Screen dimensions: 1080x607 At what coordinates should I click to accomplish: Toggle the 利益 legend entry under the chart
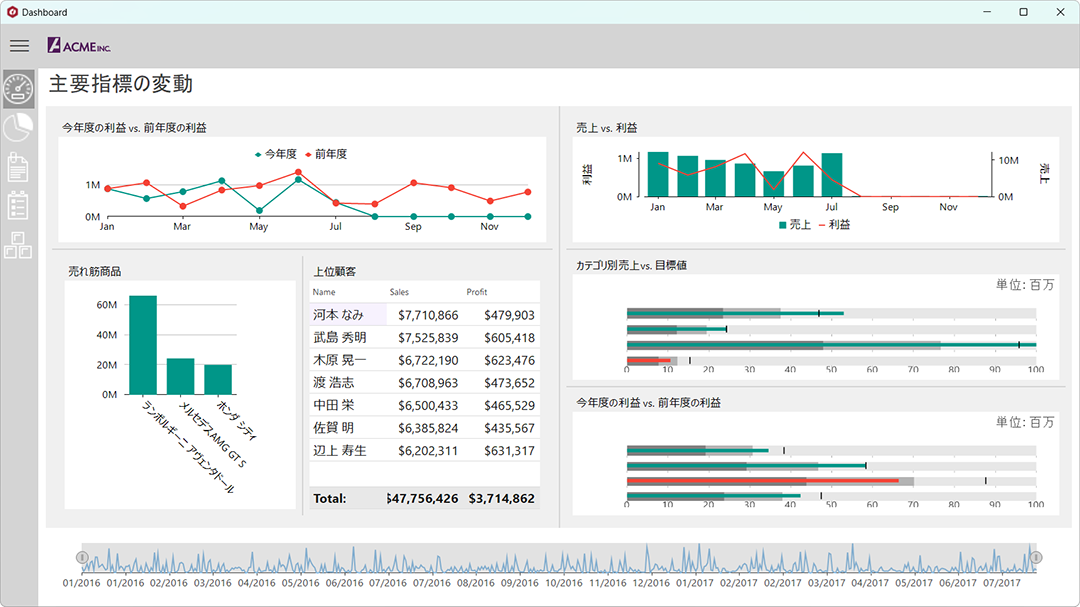click(x=834, y=225)
